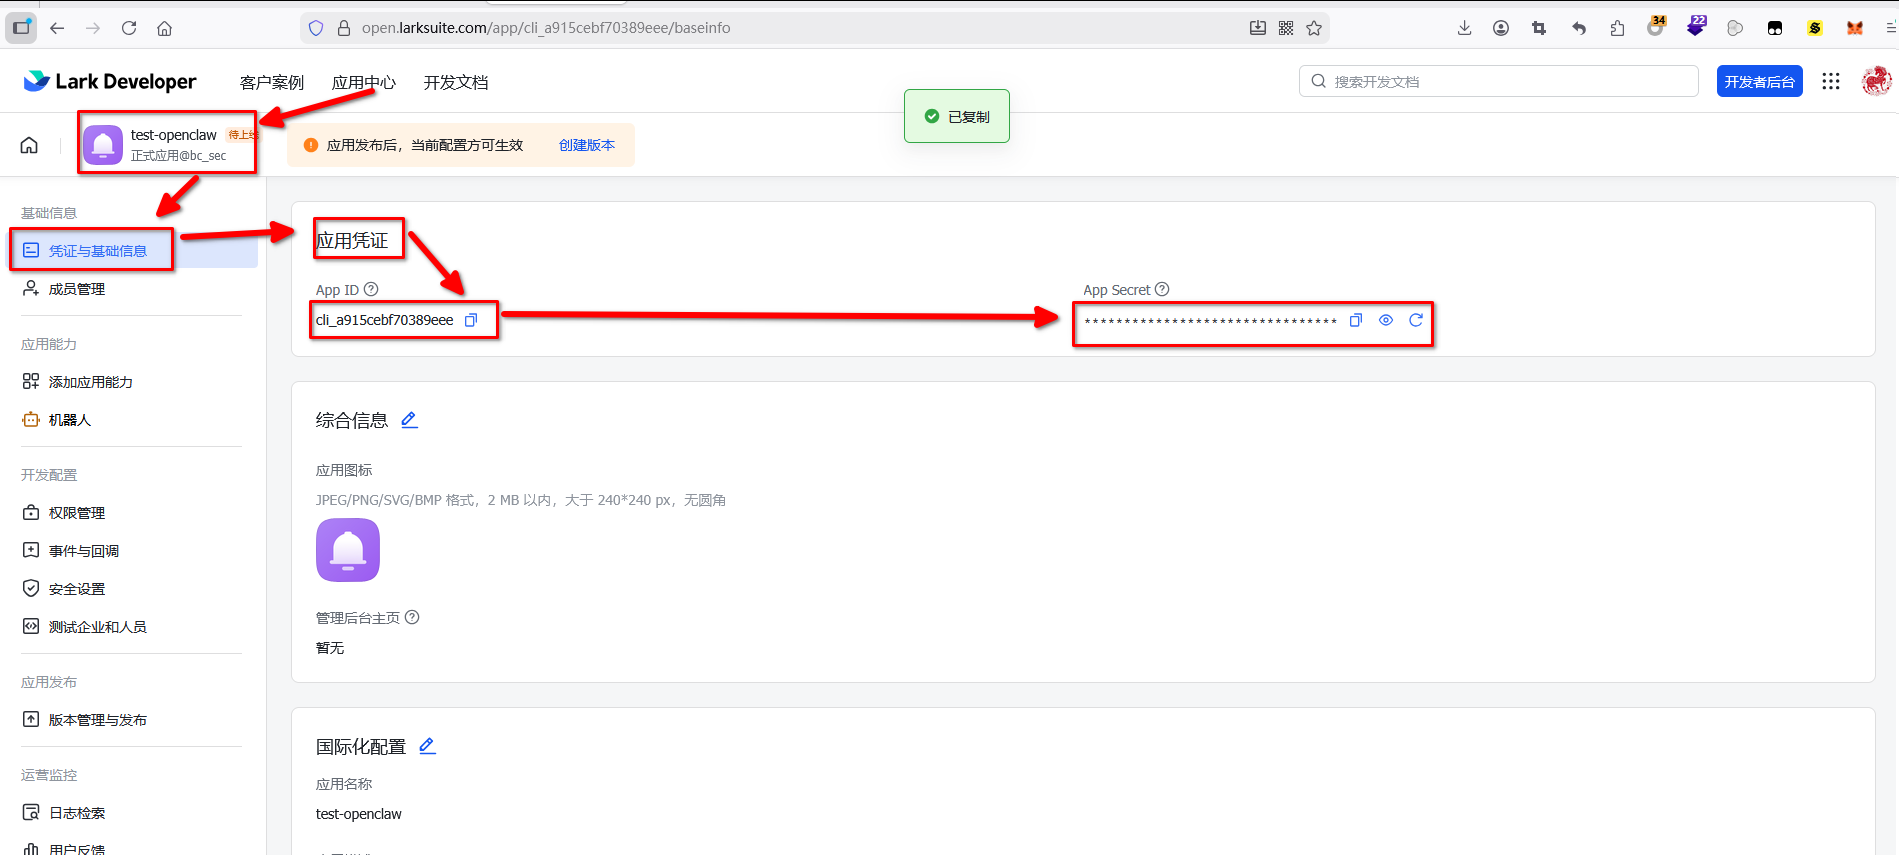Click the 开发者后台 button

(1759, 82)
